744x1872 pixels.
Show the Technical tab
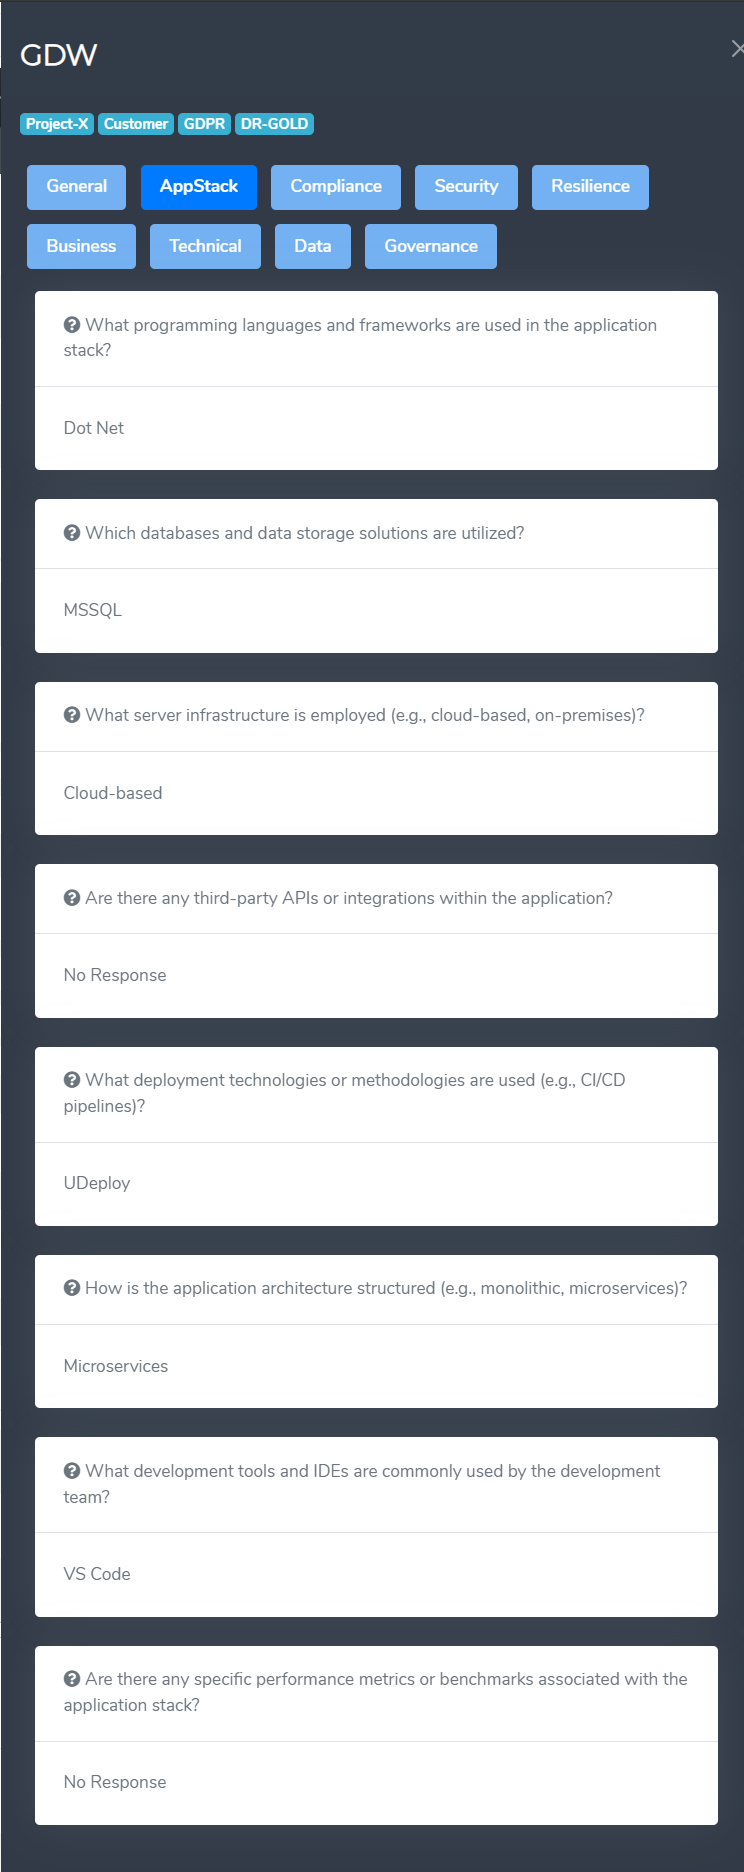(205, 247)
